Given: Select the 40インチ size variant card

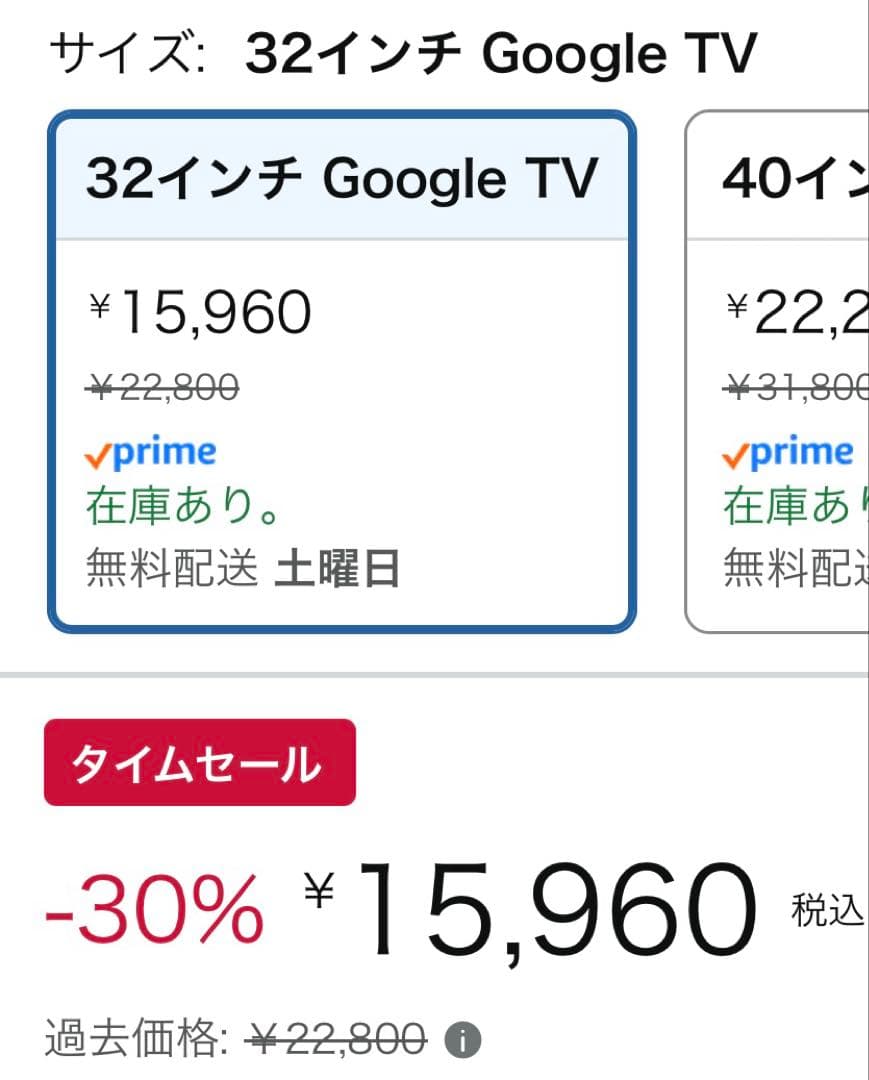Looking at the screenshot, I should 790,370.
